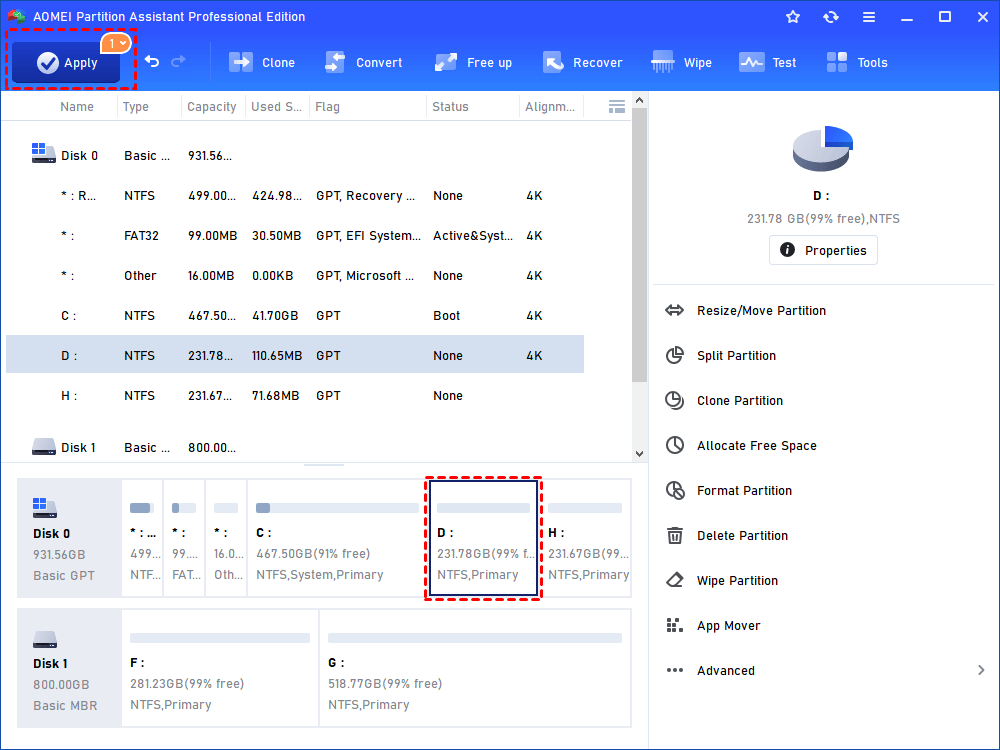The width and height of the screenshot is (1000, 750).
Task: Open the hamburger menu in title bar
Action: pyautogui.click(x=868, y=17)
